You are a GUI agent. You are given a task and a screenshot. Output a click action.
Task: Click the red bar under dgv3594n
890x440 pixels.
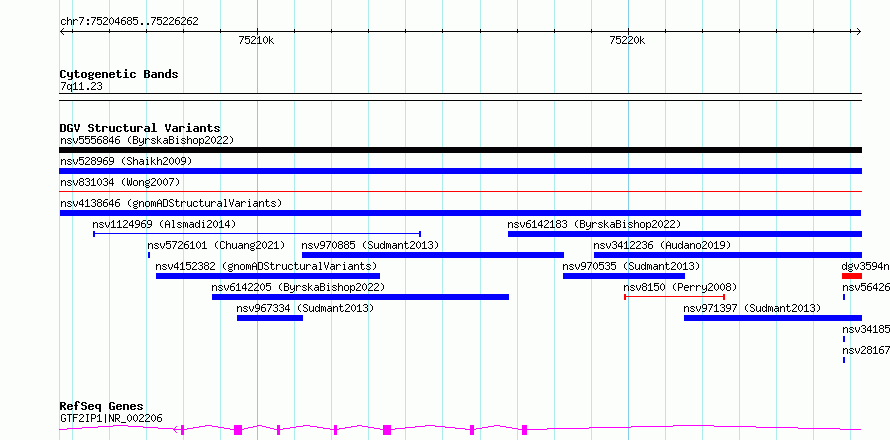pyautogui.click(x=852, y=276)
